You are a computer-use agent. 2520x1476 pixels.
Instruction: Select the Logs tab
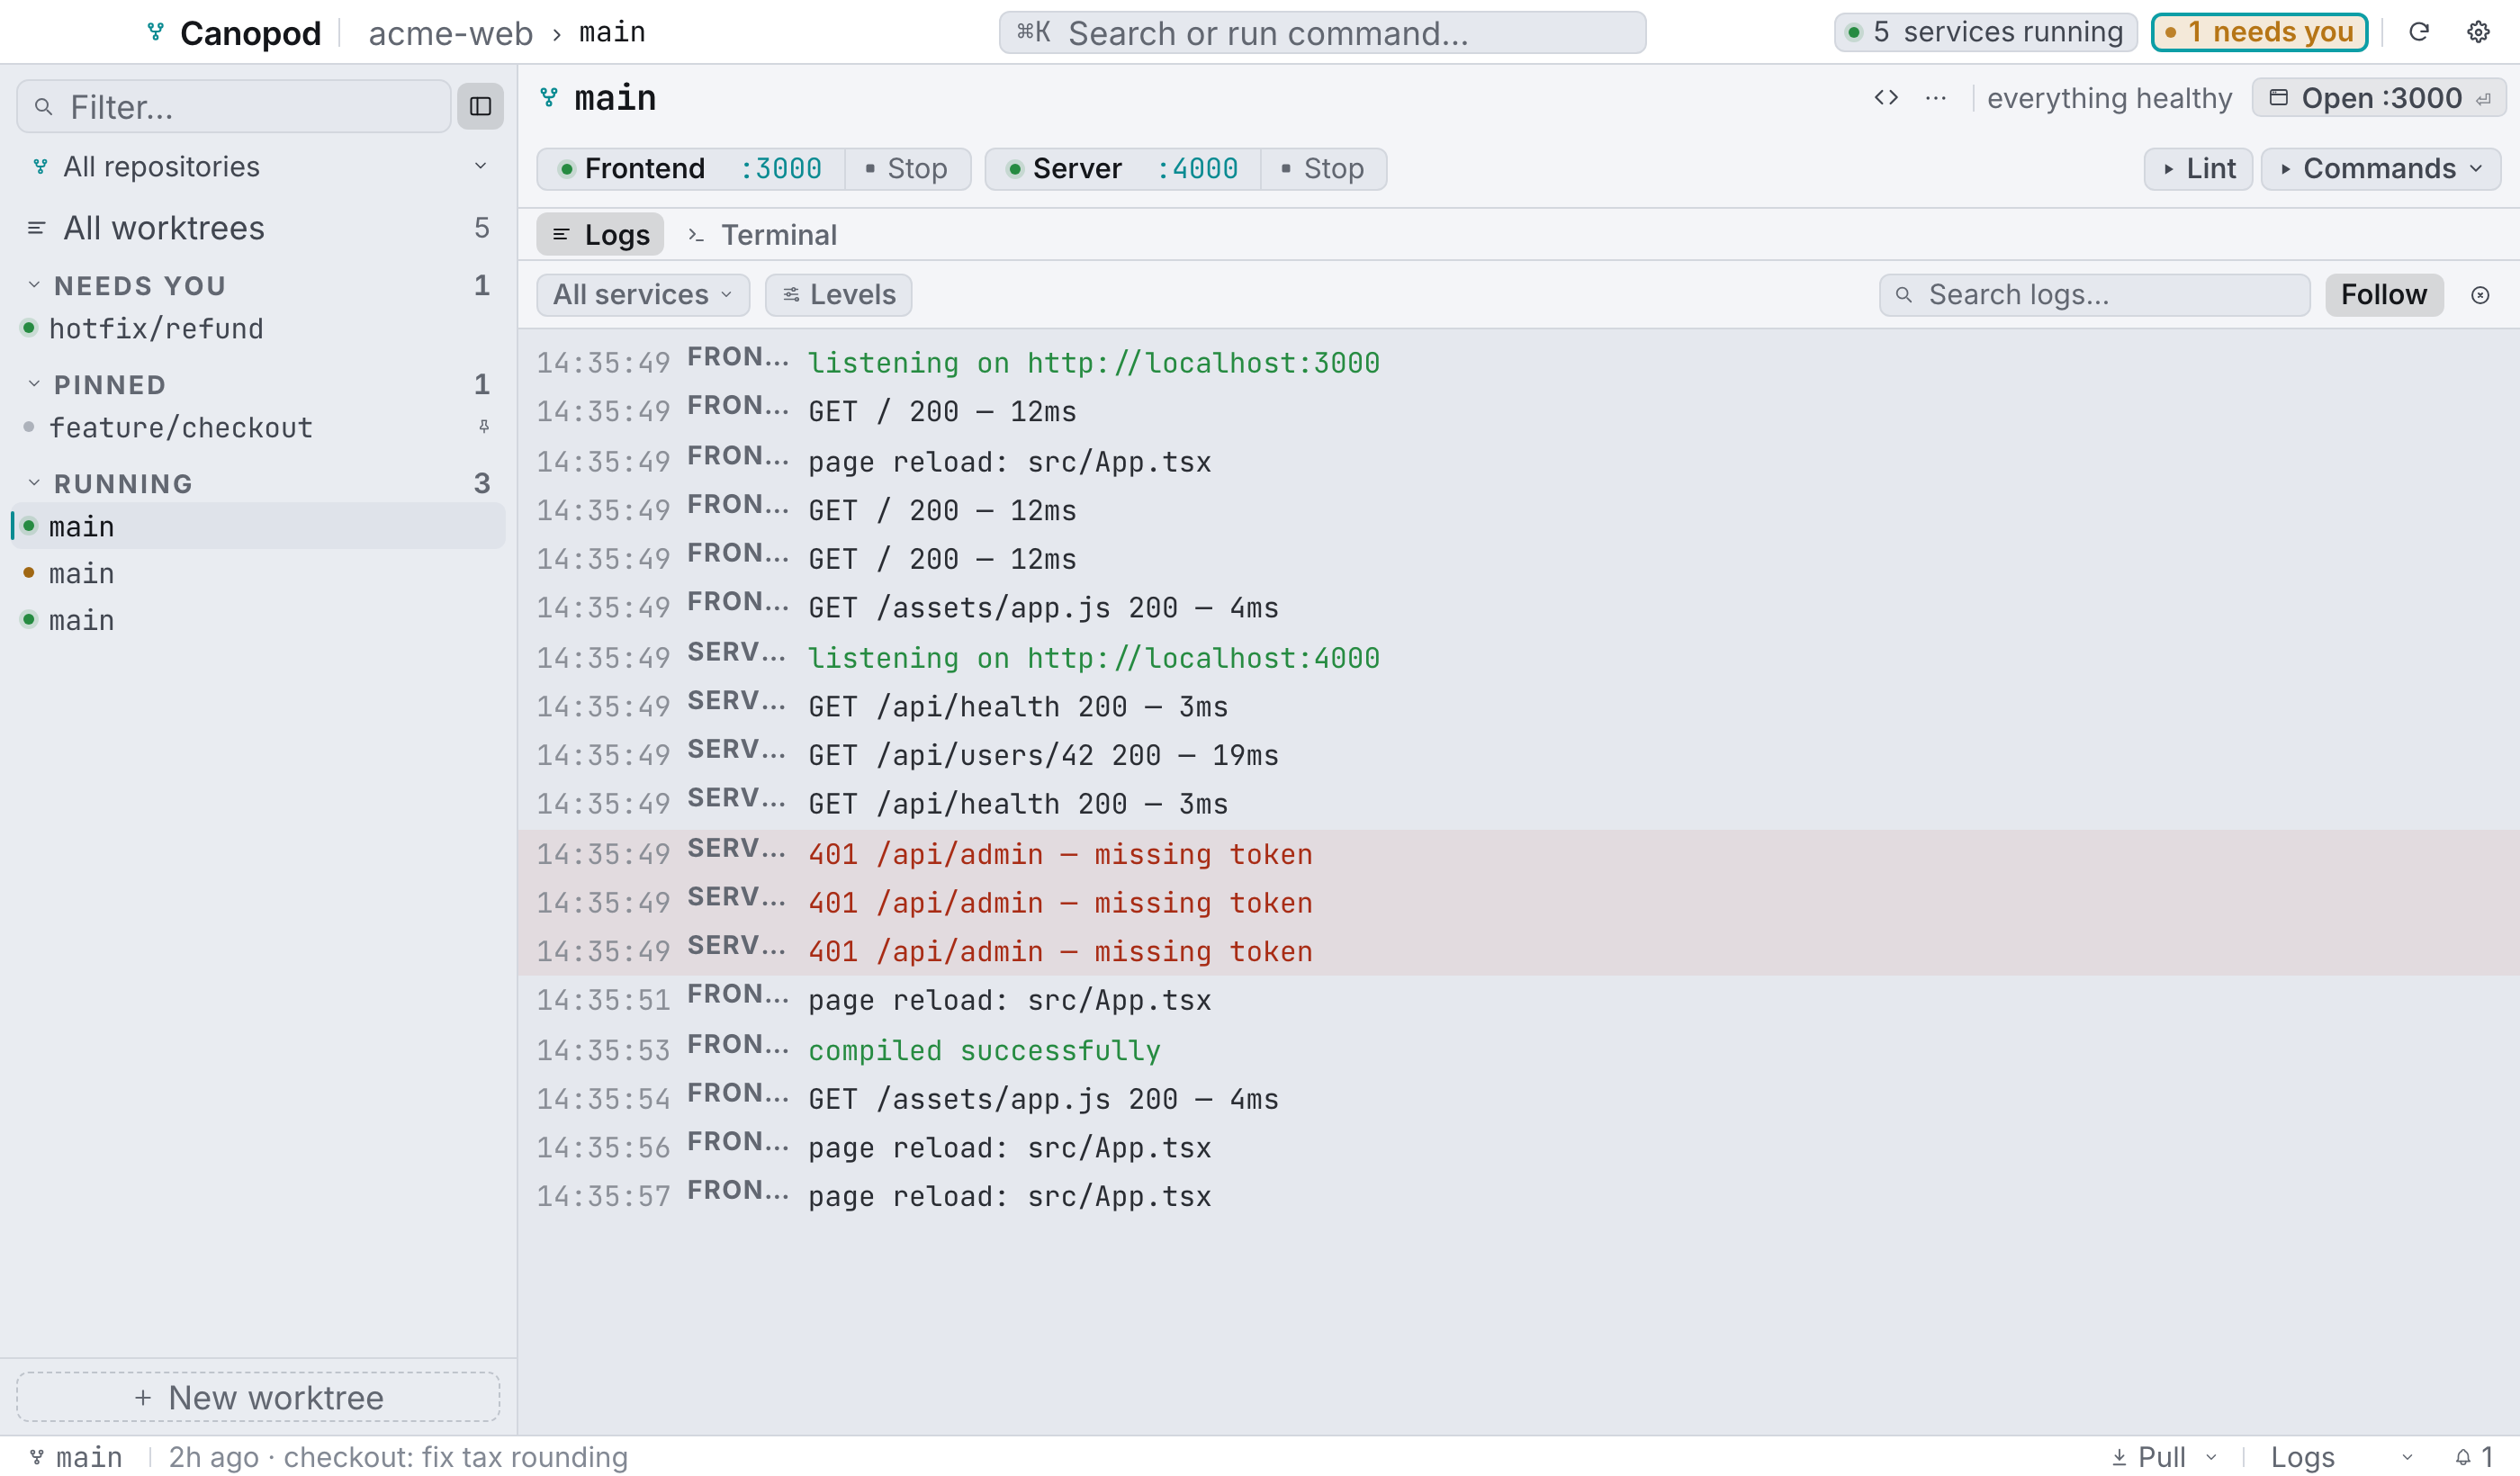pos(600,235)
